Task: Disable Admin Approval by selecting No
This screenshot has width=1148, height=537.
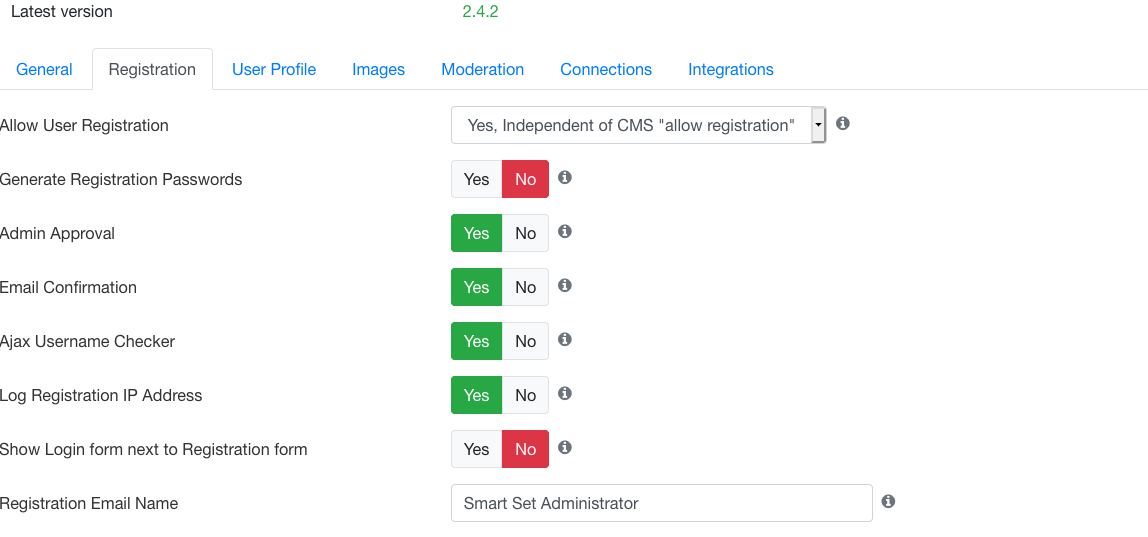Action: point(525,233)
